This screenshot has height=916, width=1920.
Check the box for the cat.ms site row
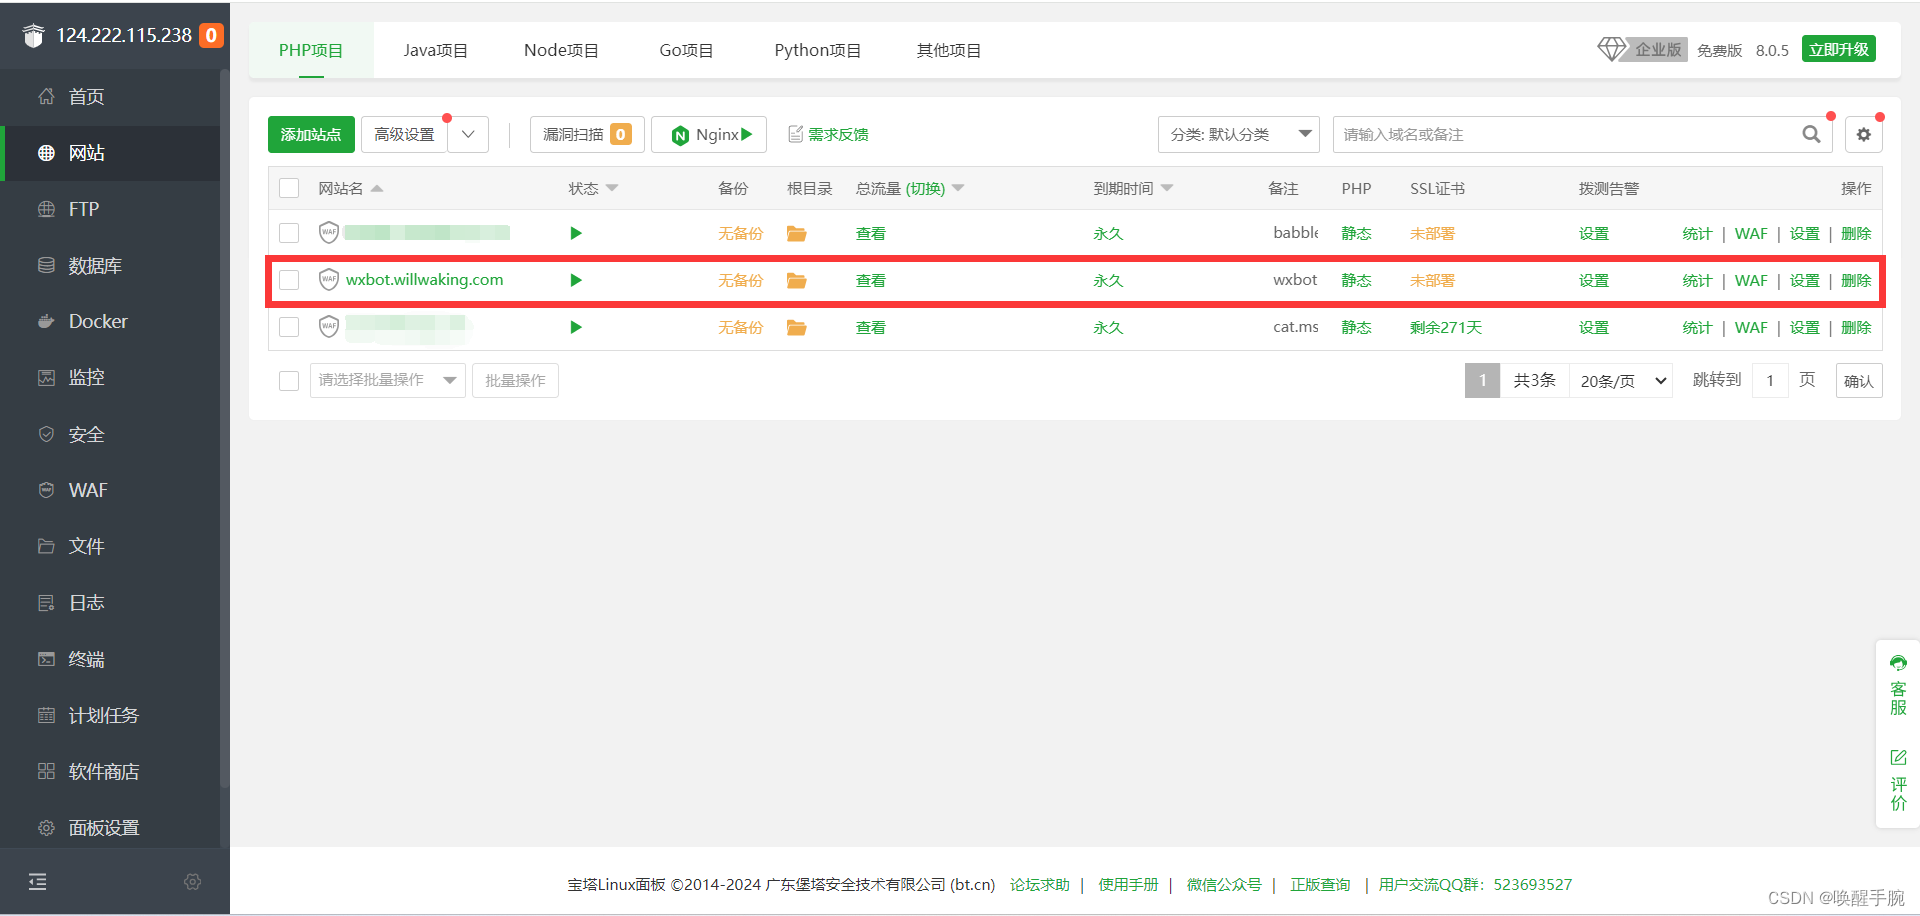pos(289,327)
